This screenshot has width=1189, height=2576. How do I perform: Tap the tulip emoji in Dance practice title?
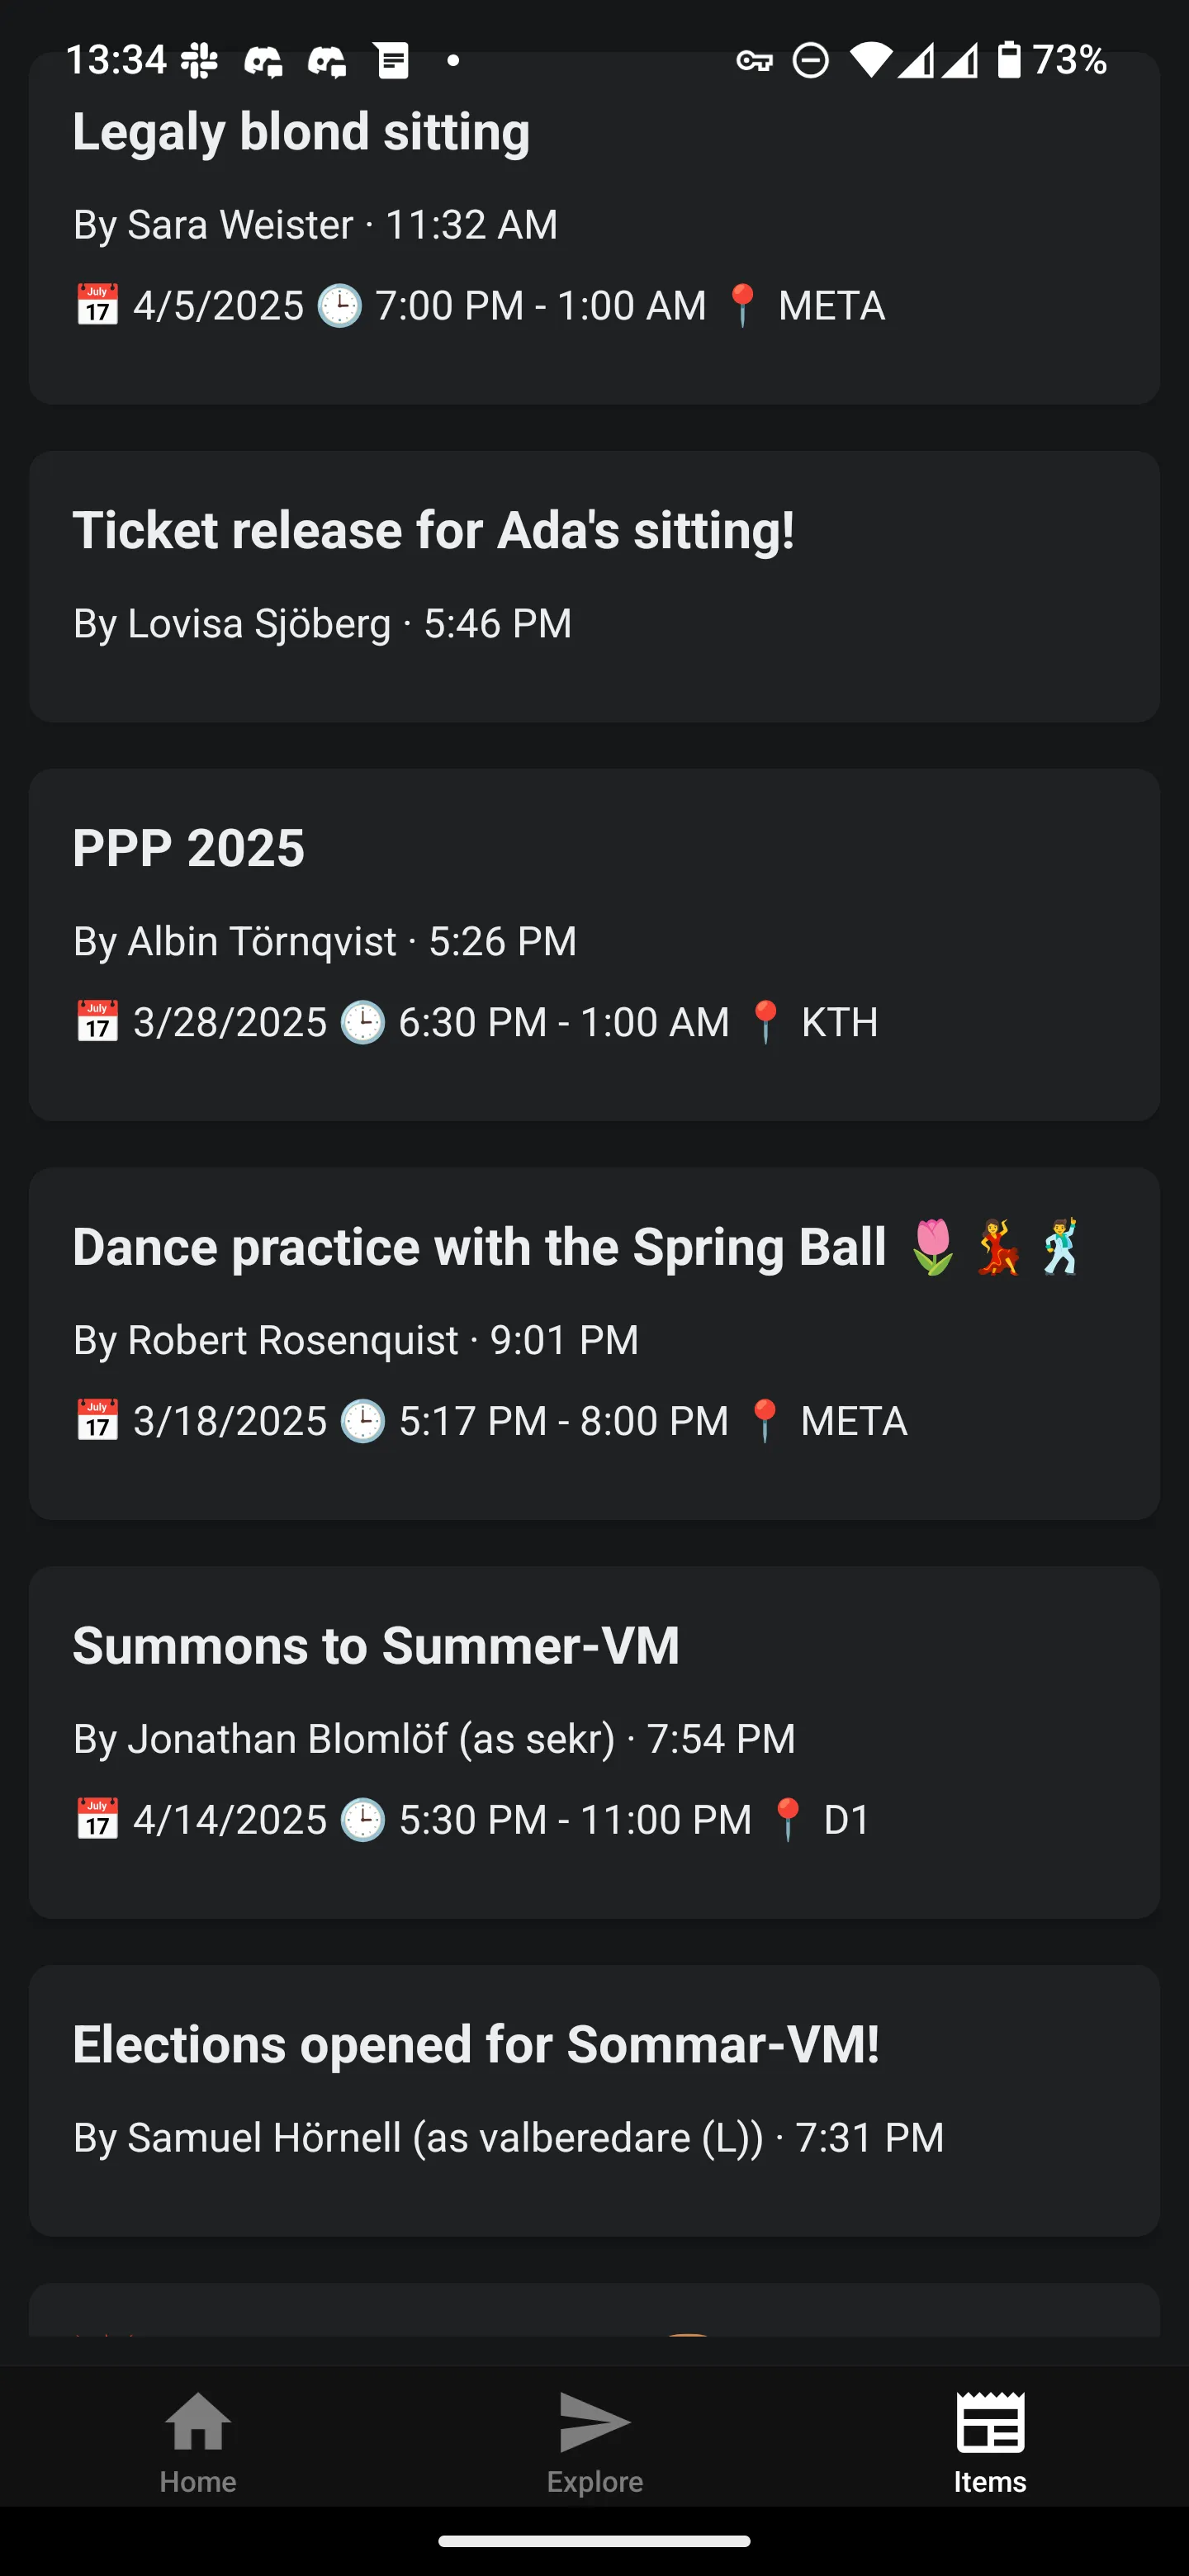click(933, 1247)
